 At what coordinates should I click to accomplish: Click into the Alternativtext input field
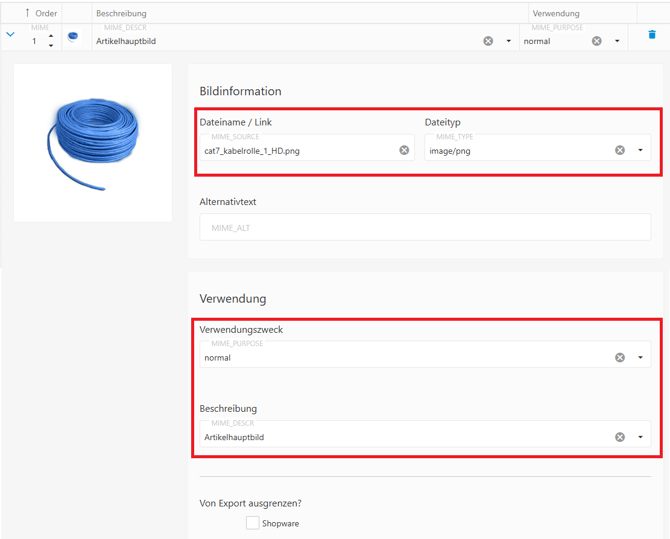425,227
